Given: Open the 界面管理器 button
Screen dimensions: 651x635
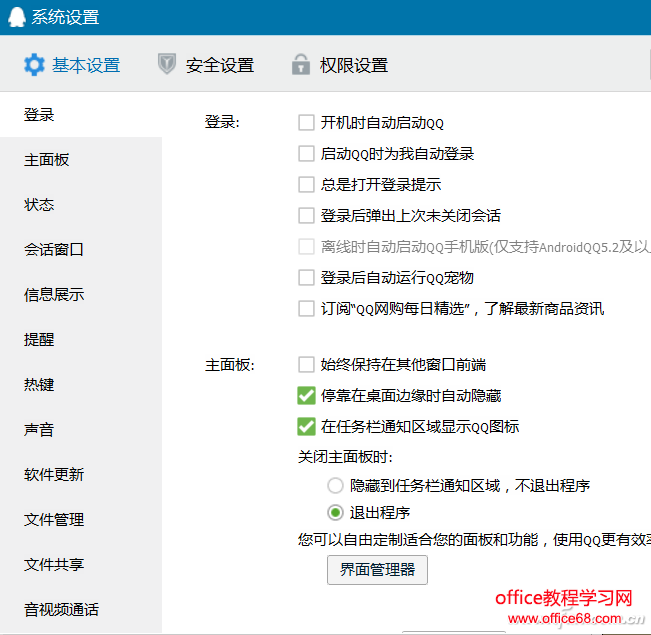Looking at the screenshot, I should point(377,570).
